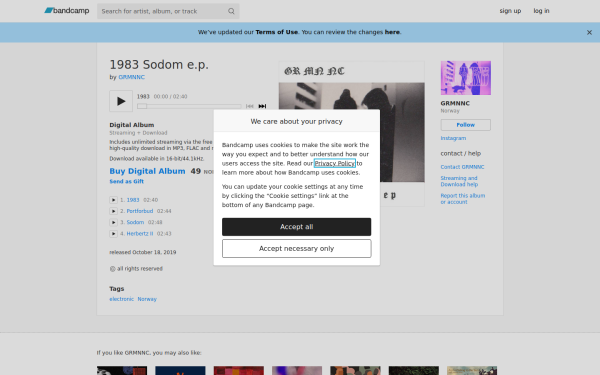Image resolution: width=600 pixels, height=375 pixels.
Task: Play track 3 'Sodom'
Action: [113, 222]
